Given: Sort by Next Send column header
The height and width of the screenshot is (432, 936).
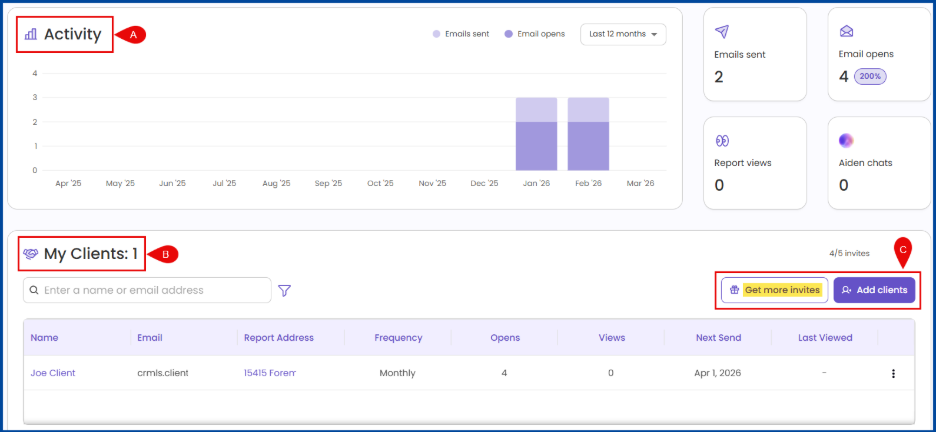Looking at the screenshot, I should (x=718, y=338).
